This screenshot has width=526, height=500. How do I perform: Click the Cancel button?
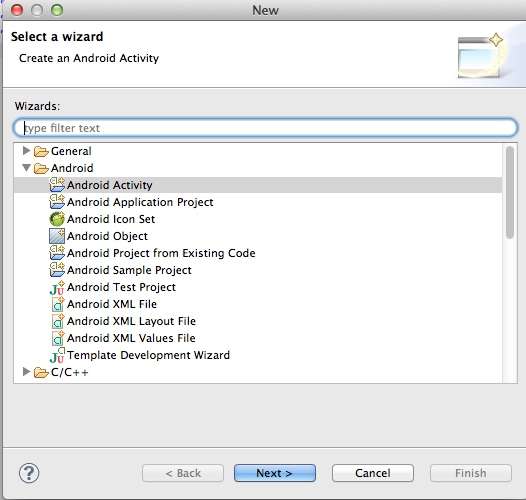(373, 473)
